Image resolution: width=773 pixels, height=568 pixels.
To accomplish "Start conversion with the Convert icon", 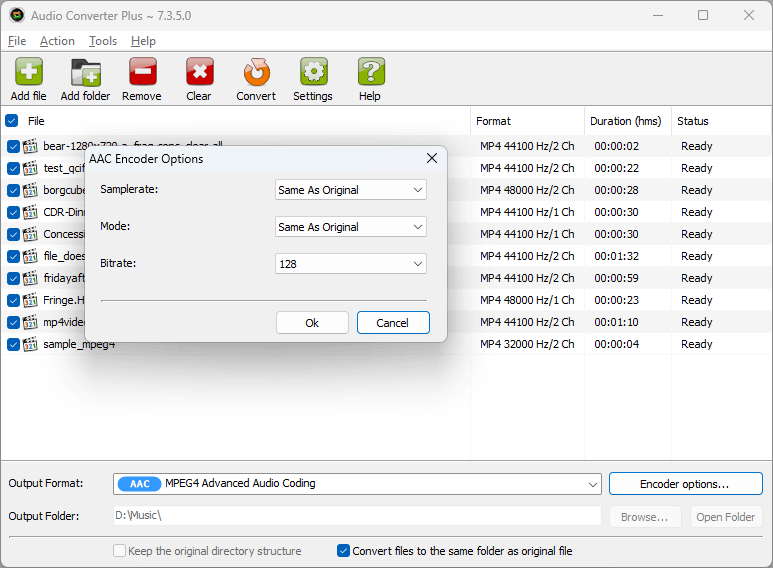I will pyautogui.click(x=257, y=72).
